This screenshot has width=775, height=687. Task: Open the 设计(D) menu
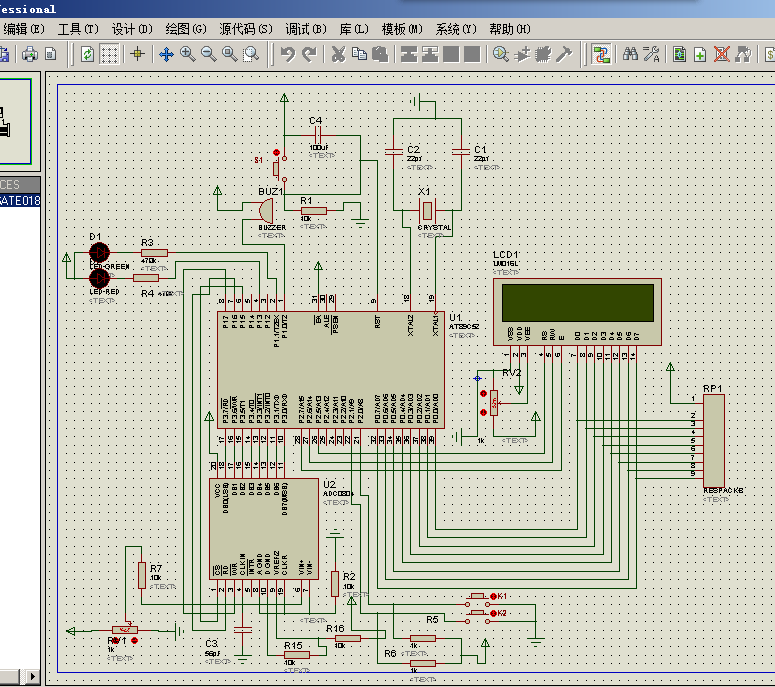(131, 29)
